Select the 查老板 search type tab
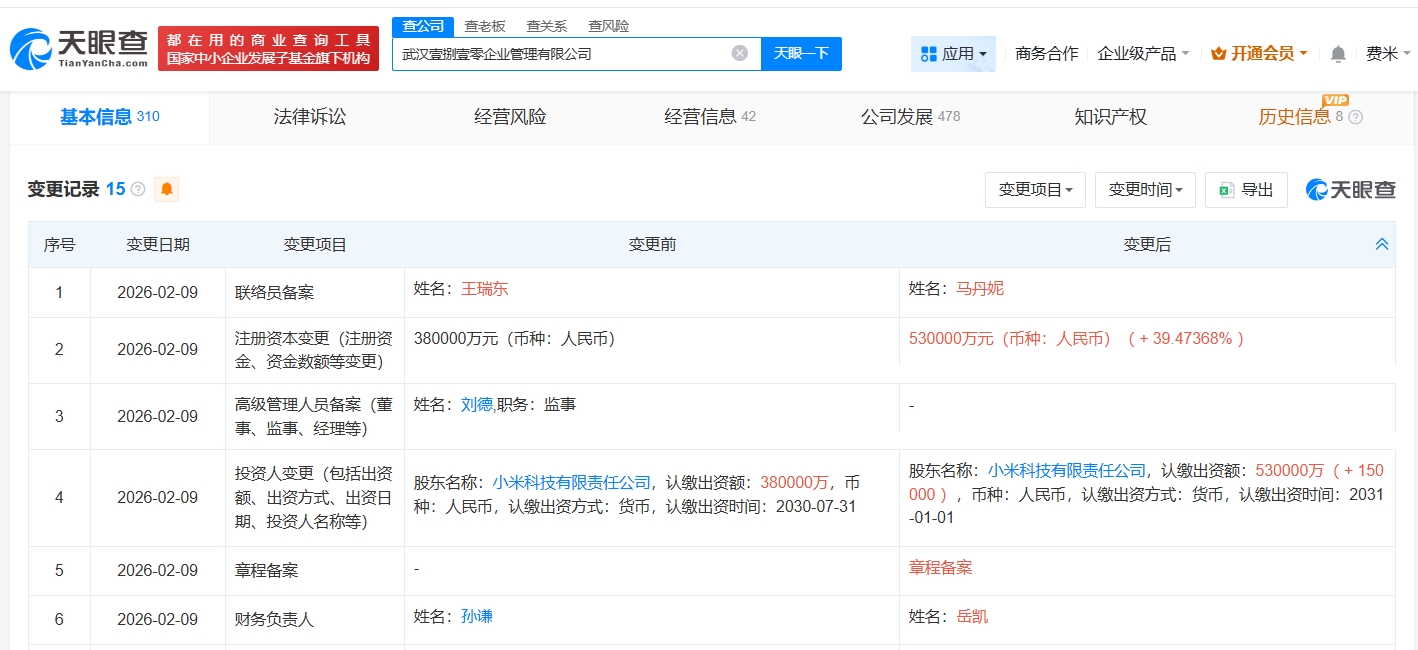This screenshot has height=650, width=1418. tap(485, 26)
